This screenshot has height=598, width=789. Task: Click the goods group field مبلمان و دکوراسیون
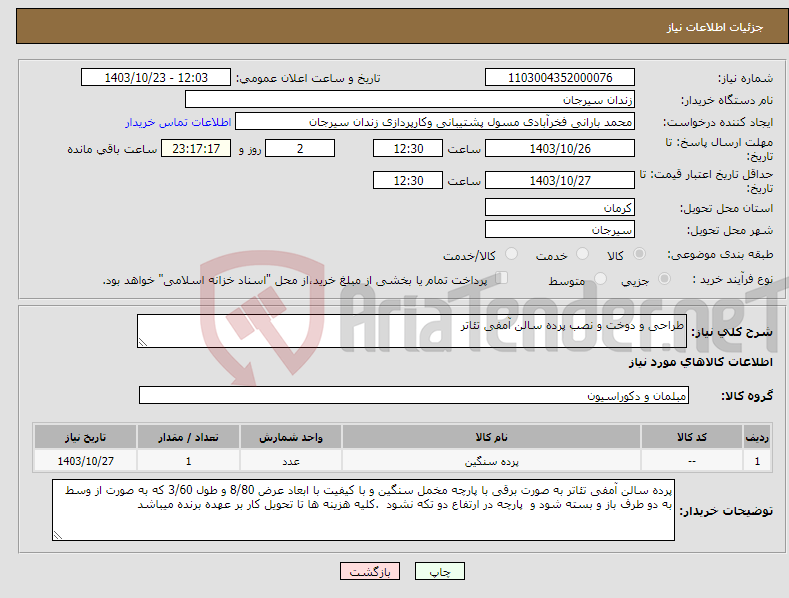pyautogui.click(x=414, y=395)
